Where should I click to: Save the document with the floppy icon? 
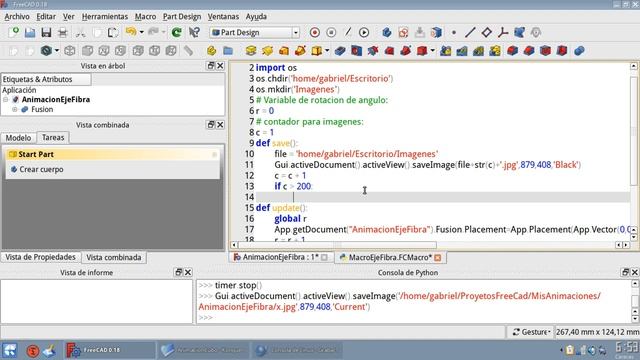[x=46, y=32]
